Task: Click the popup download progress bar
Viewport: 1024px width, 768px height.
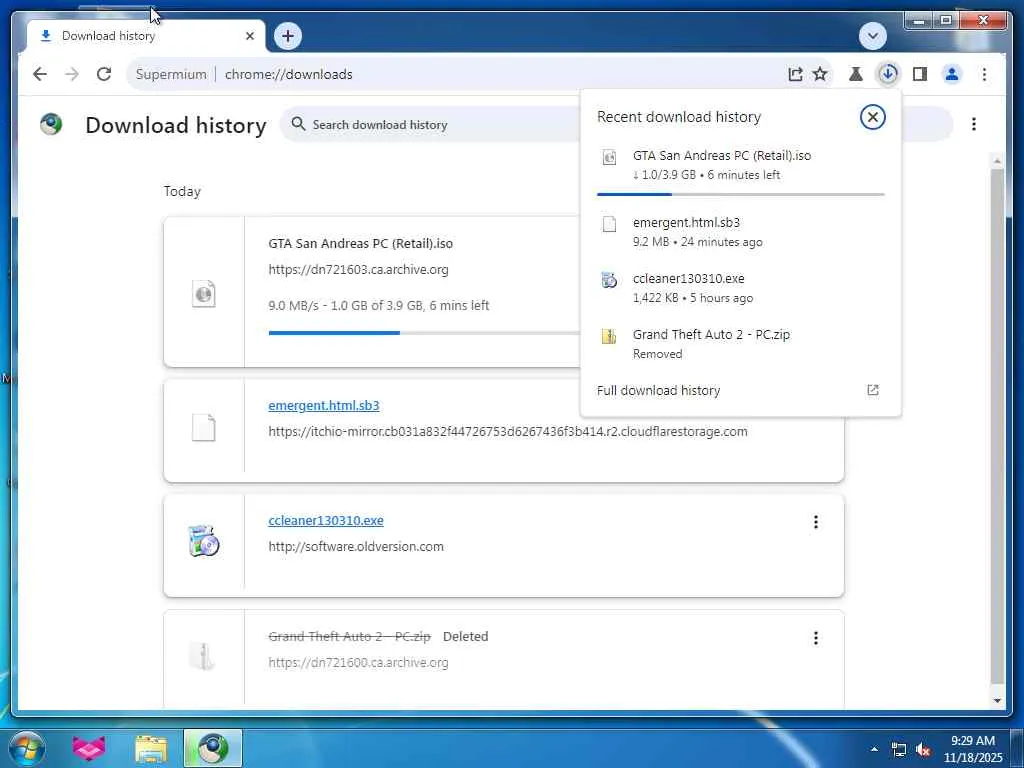Action: point(741,195)
